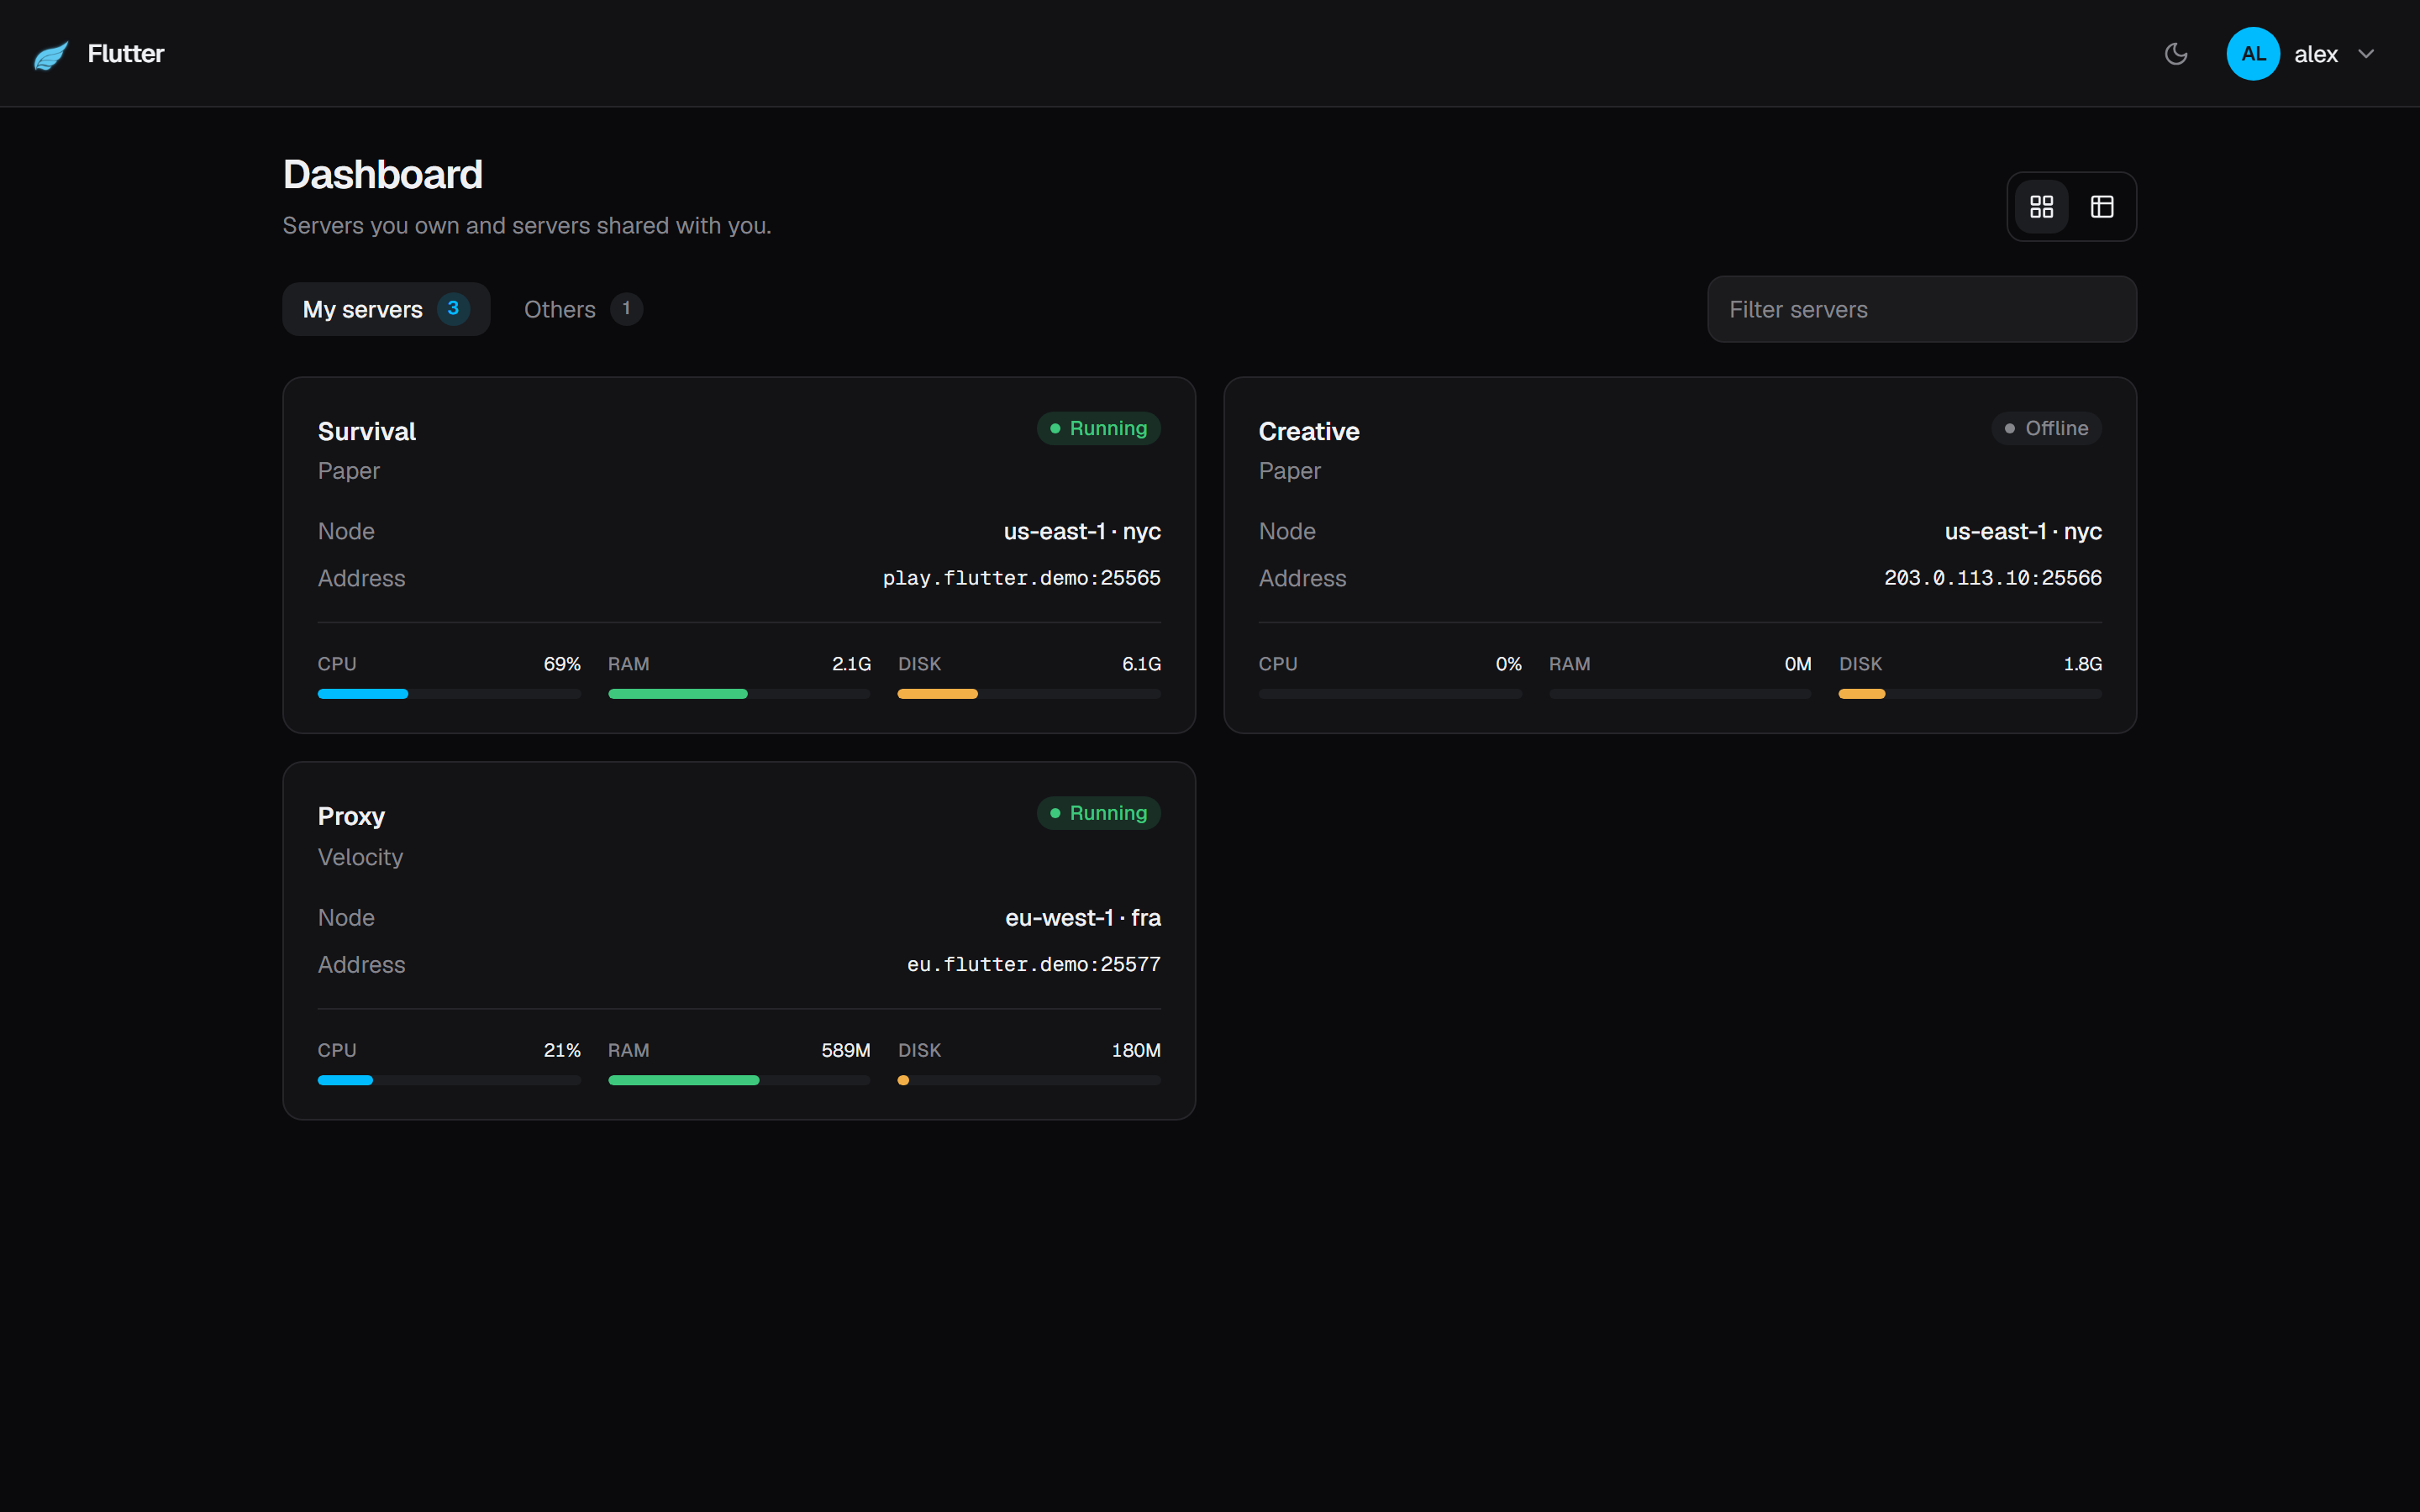
Task: Click the Velocity label under Proxy
Action: pos(360,857)
